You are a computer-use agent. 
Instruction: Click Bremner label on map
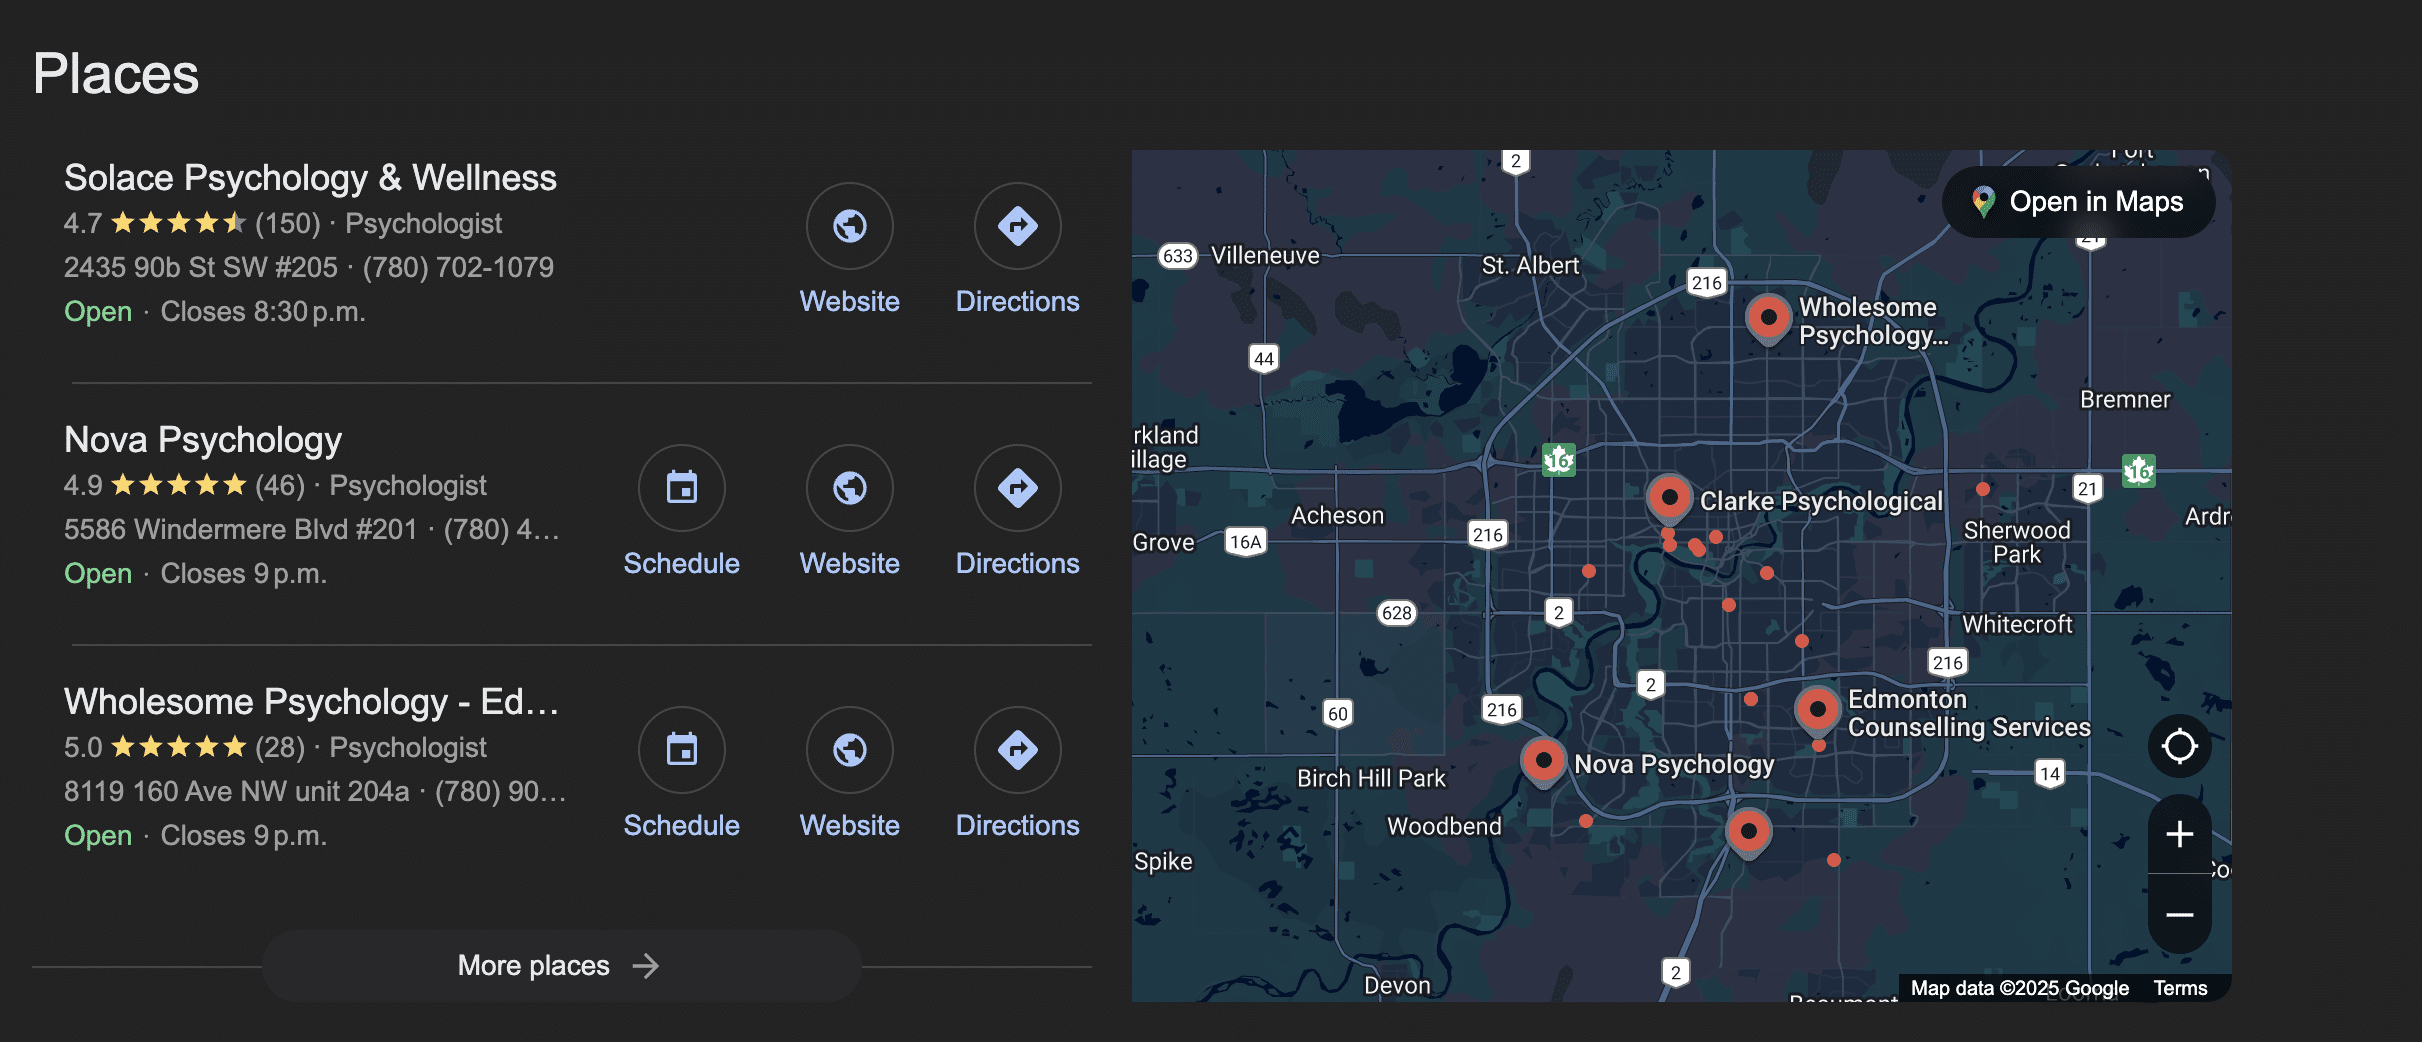(2125, 400)
